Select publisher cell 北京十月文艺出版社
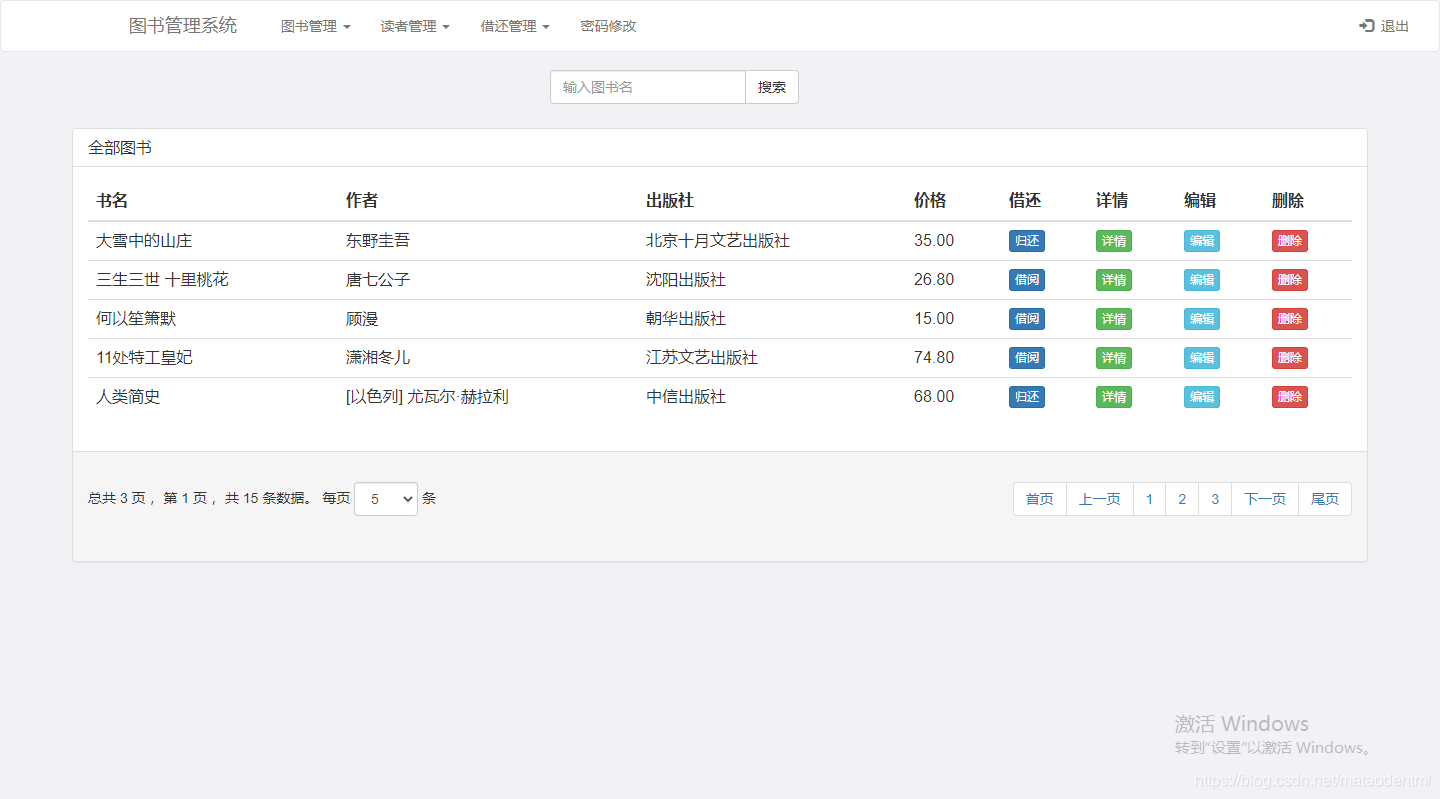This screenshot has width=1440, height=799. point(718,241)
